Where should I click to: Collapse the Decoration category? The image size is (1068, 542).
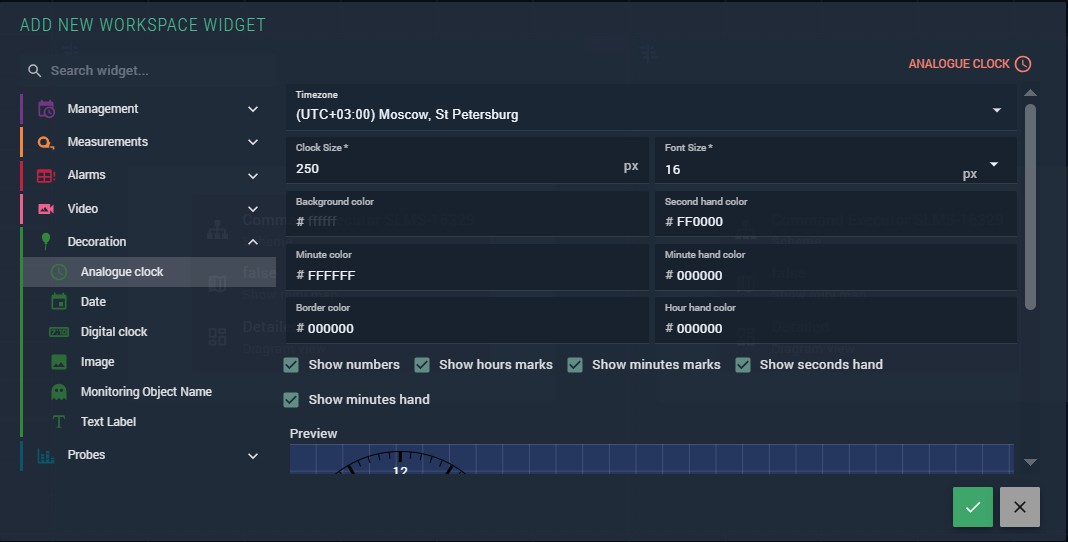coord(253,242)
